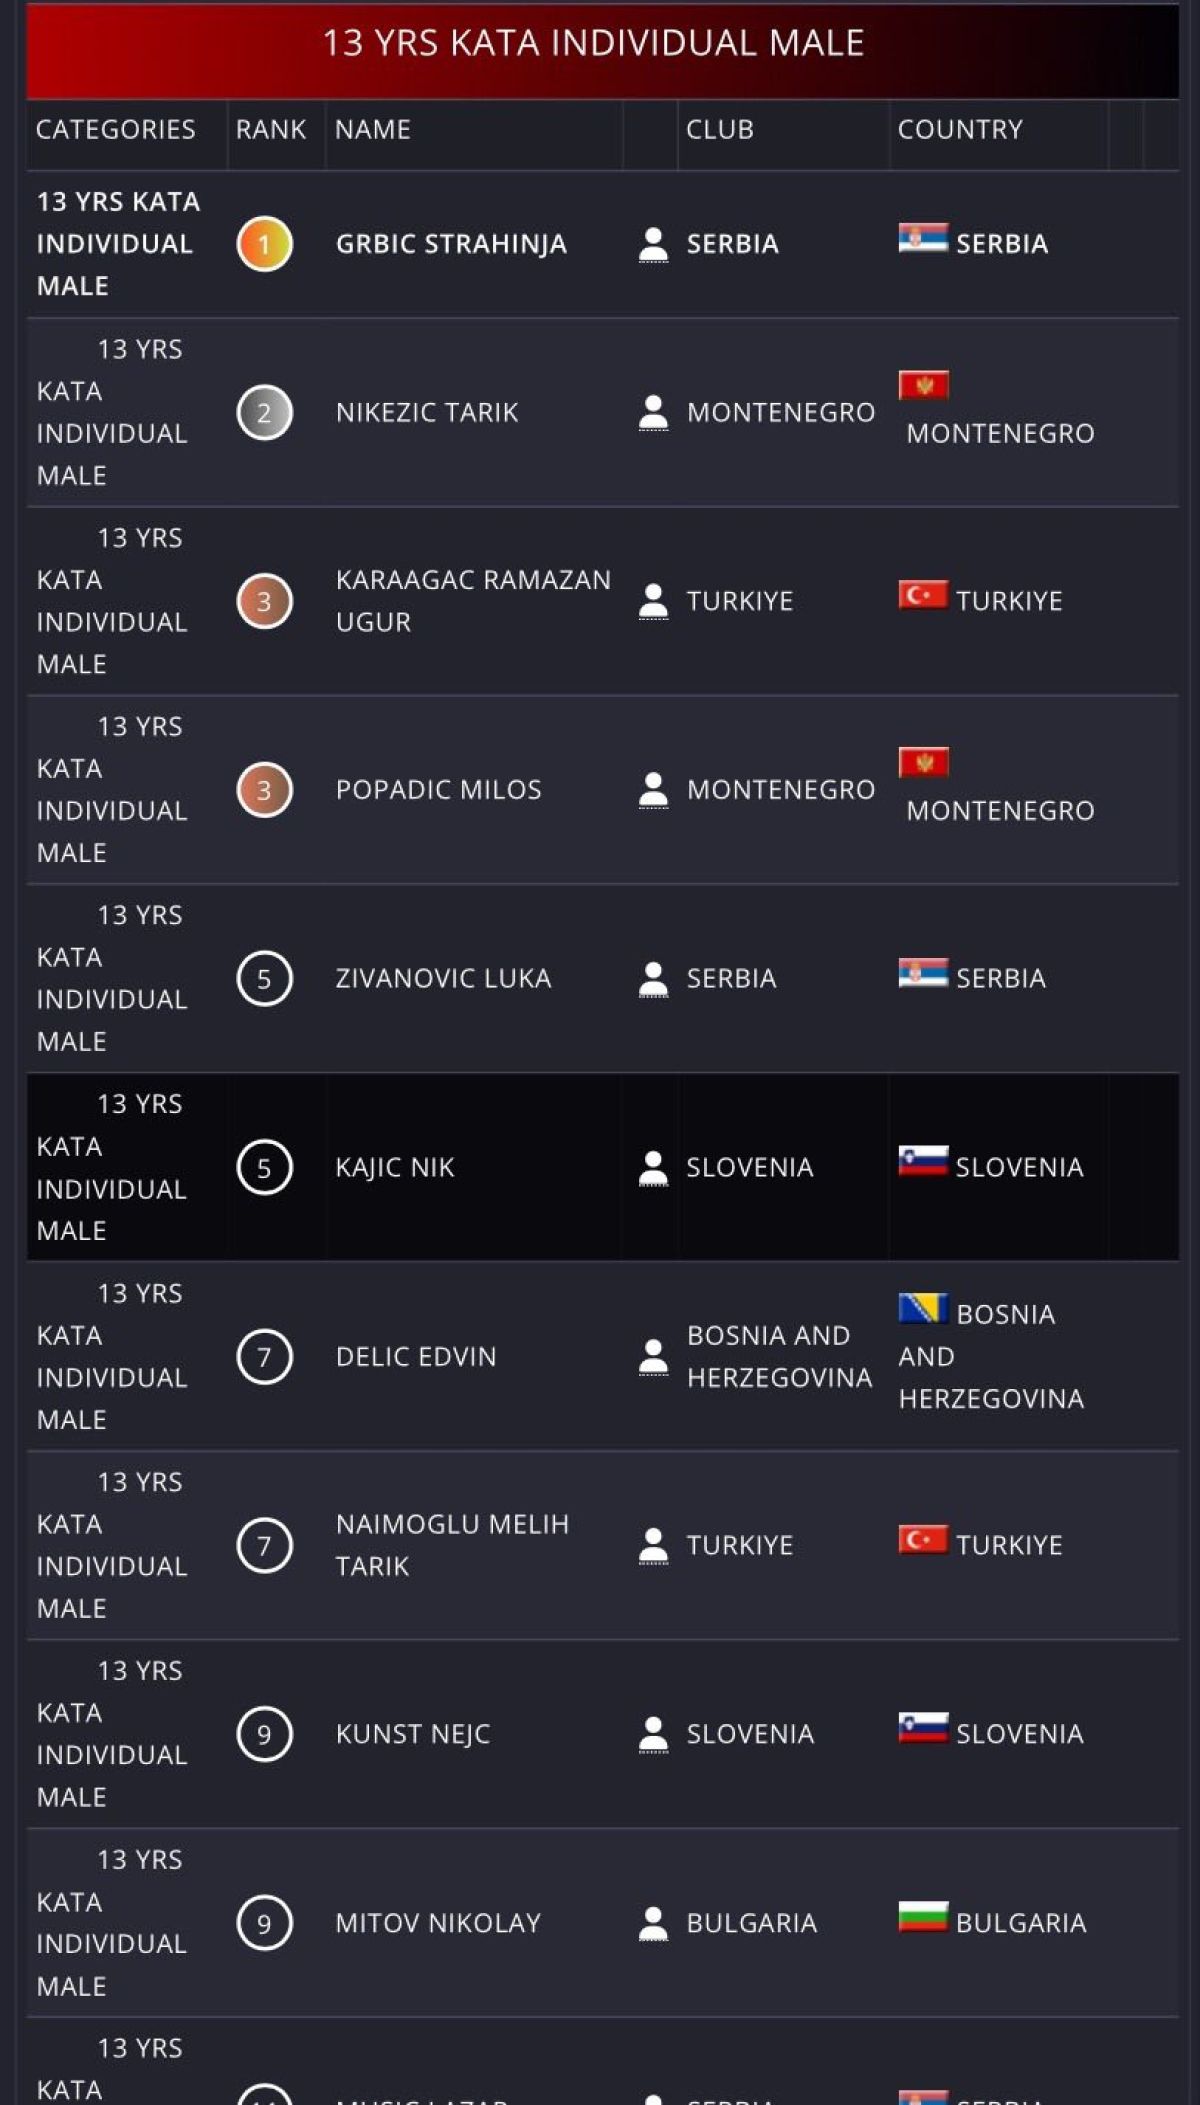
Task: Sort by the RANK column header
Action: (x=271, y=130)
